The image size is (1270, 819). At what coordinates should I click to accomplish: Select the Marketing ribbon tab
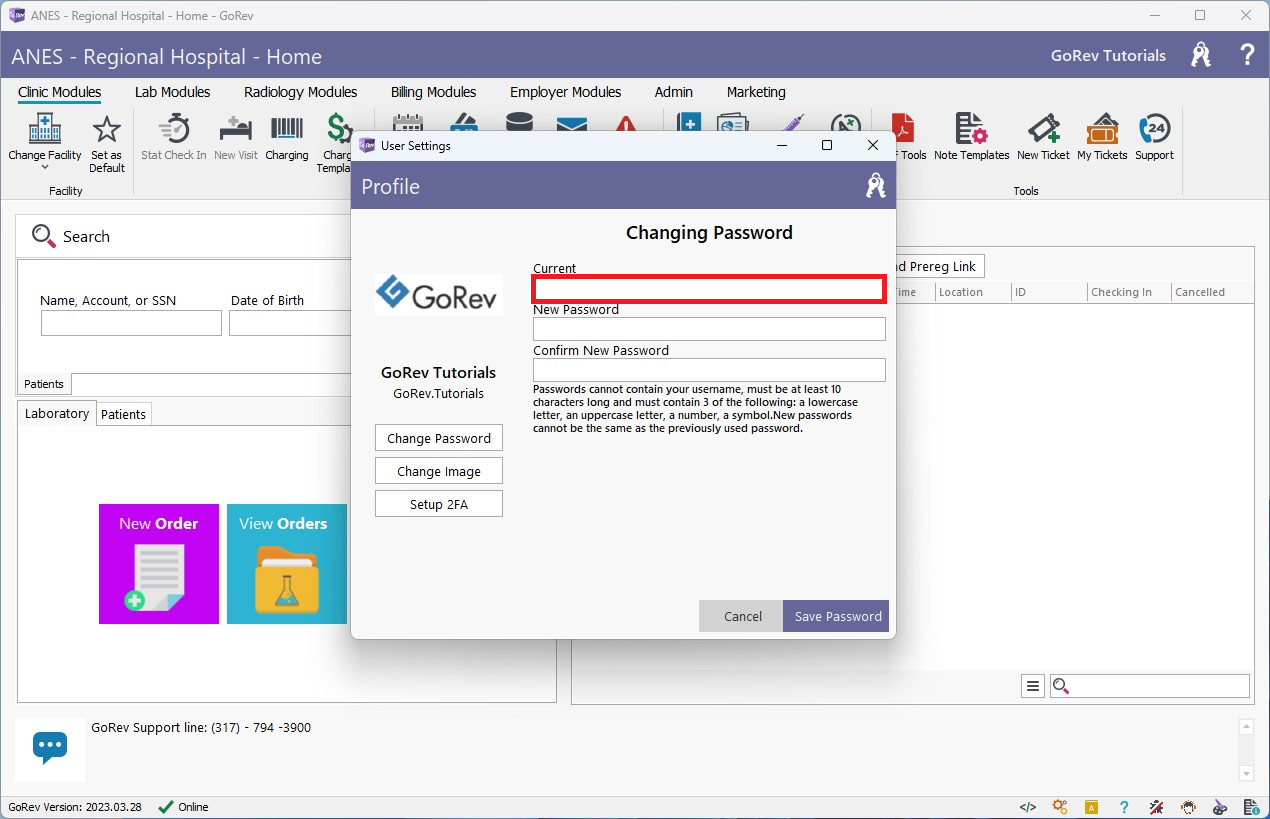tap(756, 92)
